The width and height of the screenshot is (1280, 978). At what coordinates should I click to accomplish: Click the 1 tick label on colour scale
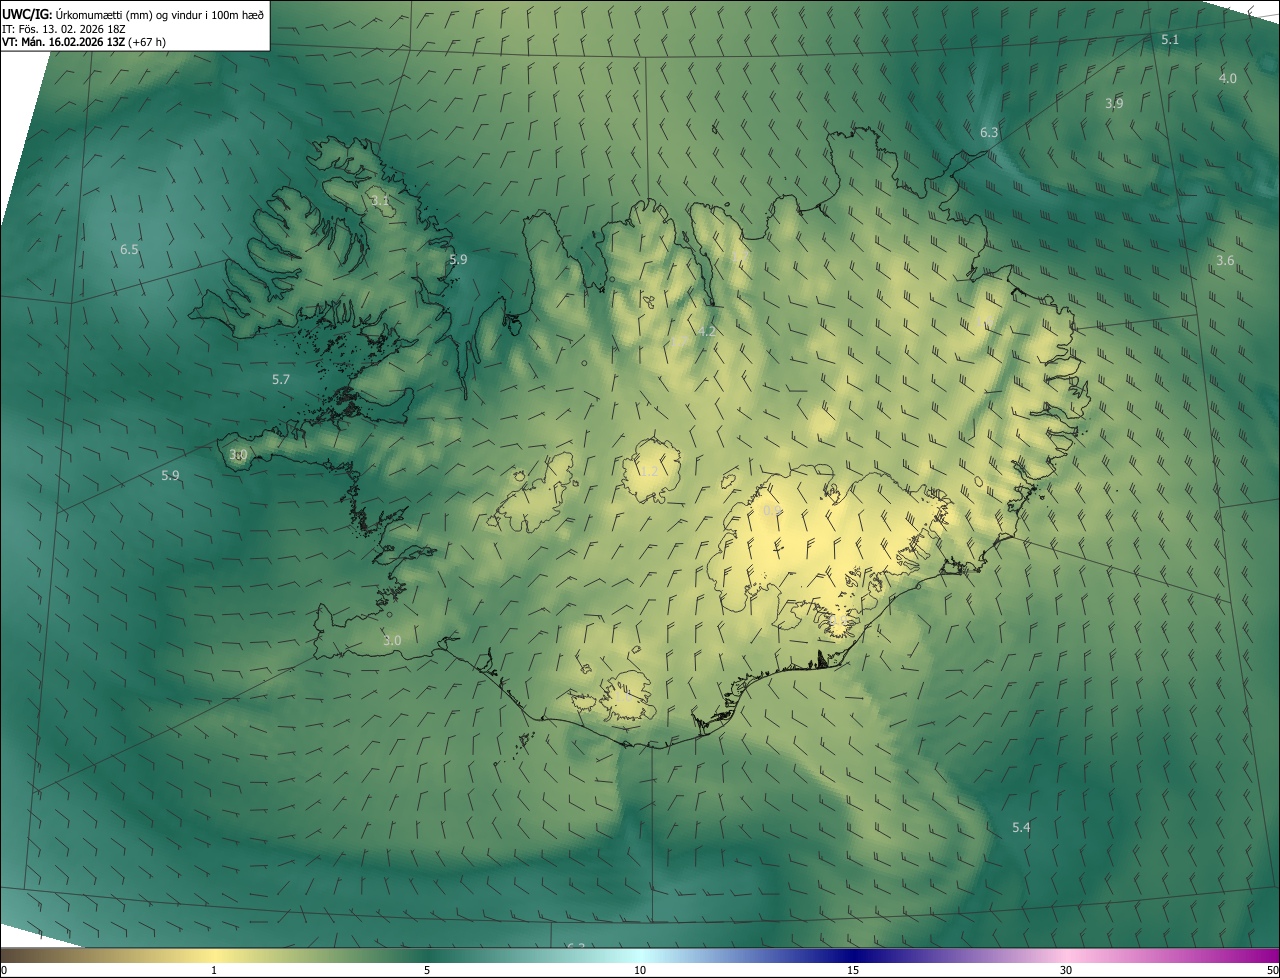click(214, 970)
